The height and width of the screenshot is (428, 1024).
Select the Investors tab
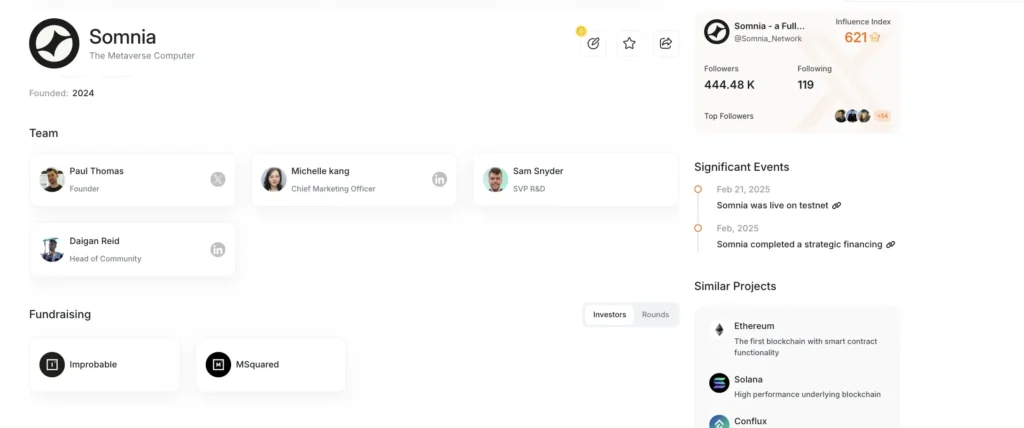[x=609, y=315]
